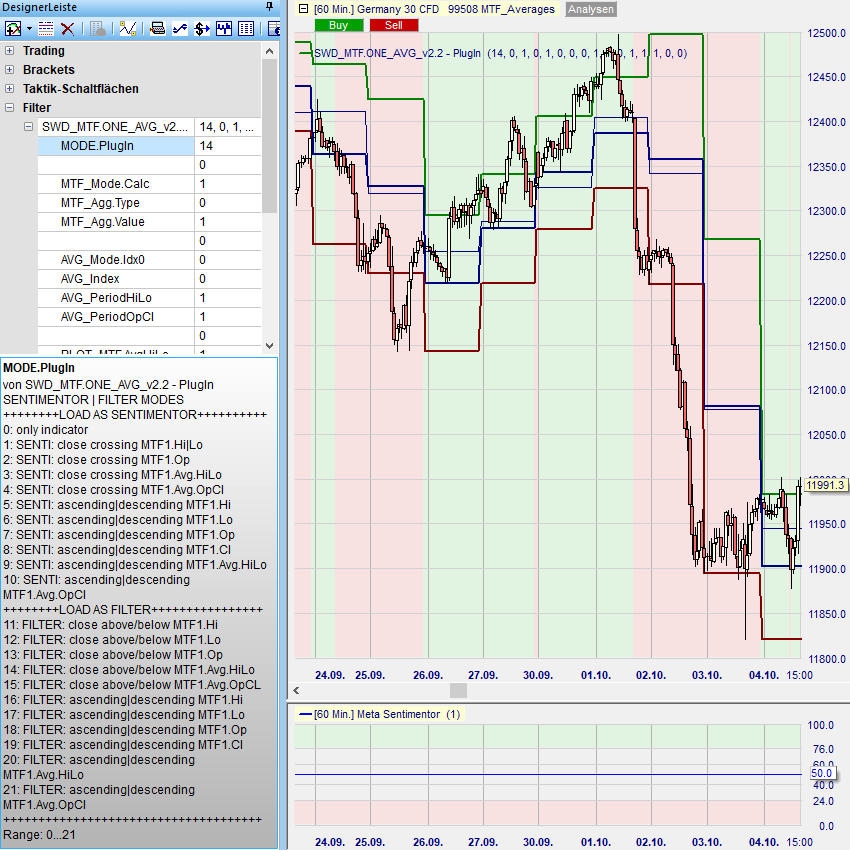
Task: Click the red X delete icon
Action: [67, 28]
